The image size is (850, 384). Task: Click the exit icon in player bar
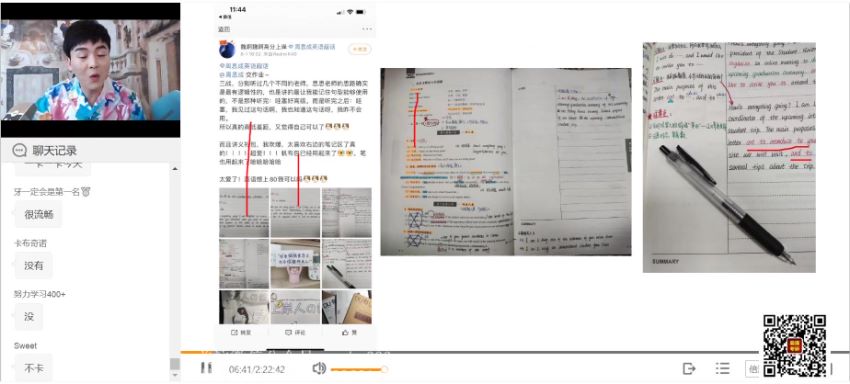(x=689, y=369)
